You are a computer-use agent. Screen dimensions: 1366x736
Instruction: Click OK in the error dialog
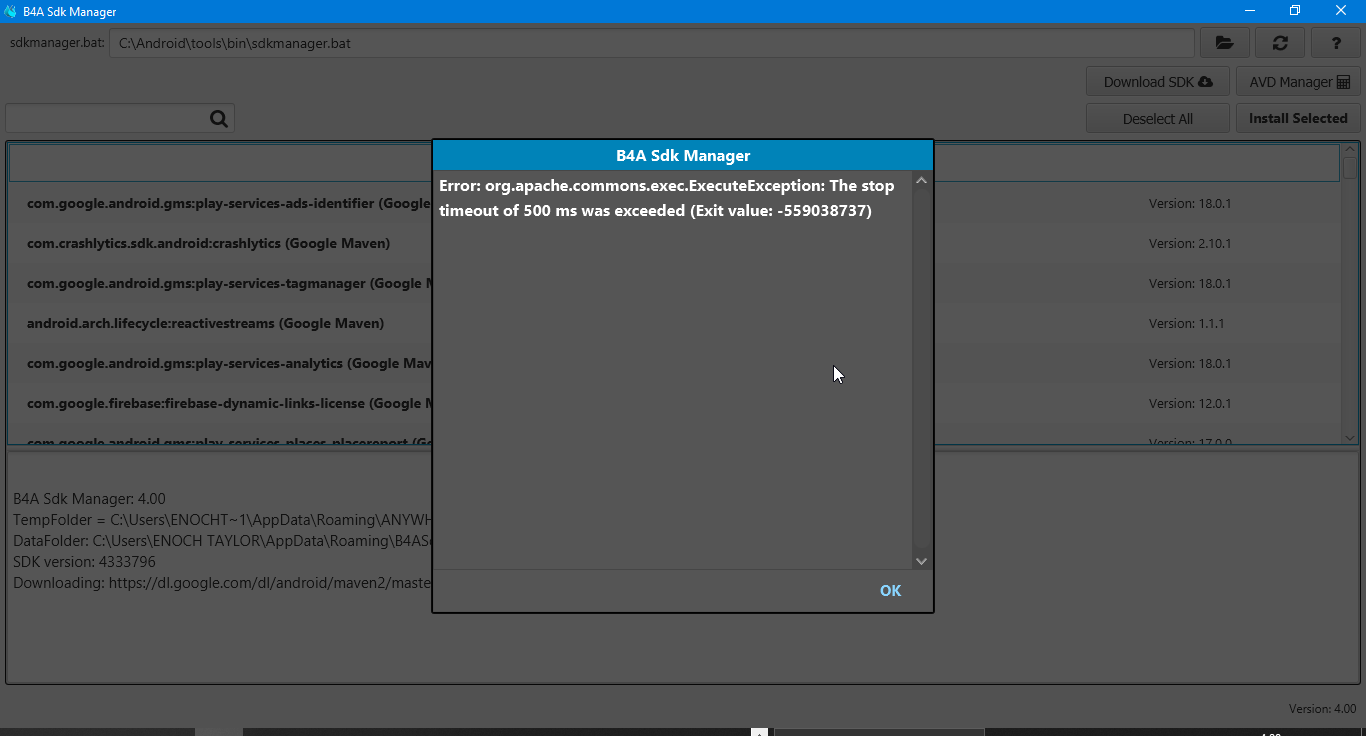click(890, 591)
